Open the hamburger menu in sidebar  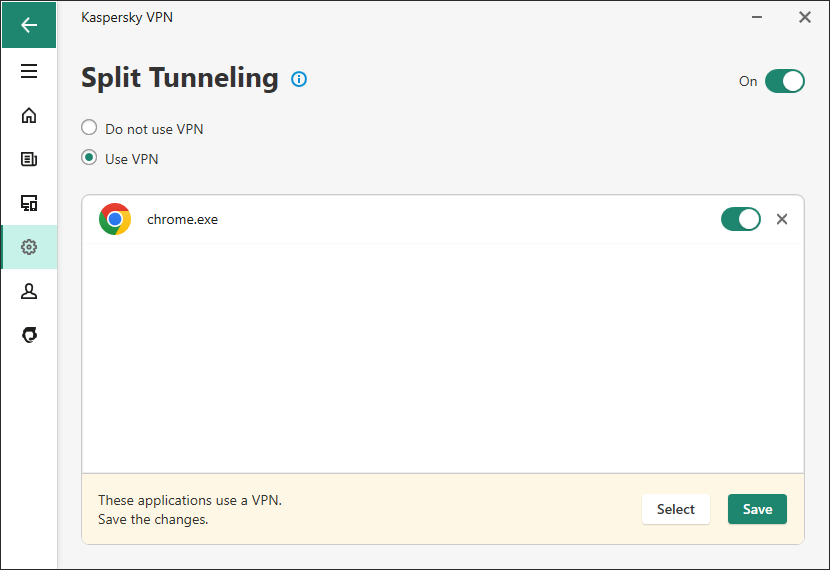tap(29, 71)
